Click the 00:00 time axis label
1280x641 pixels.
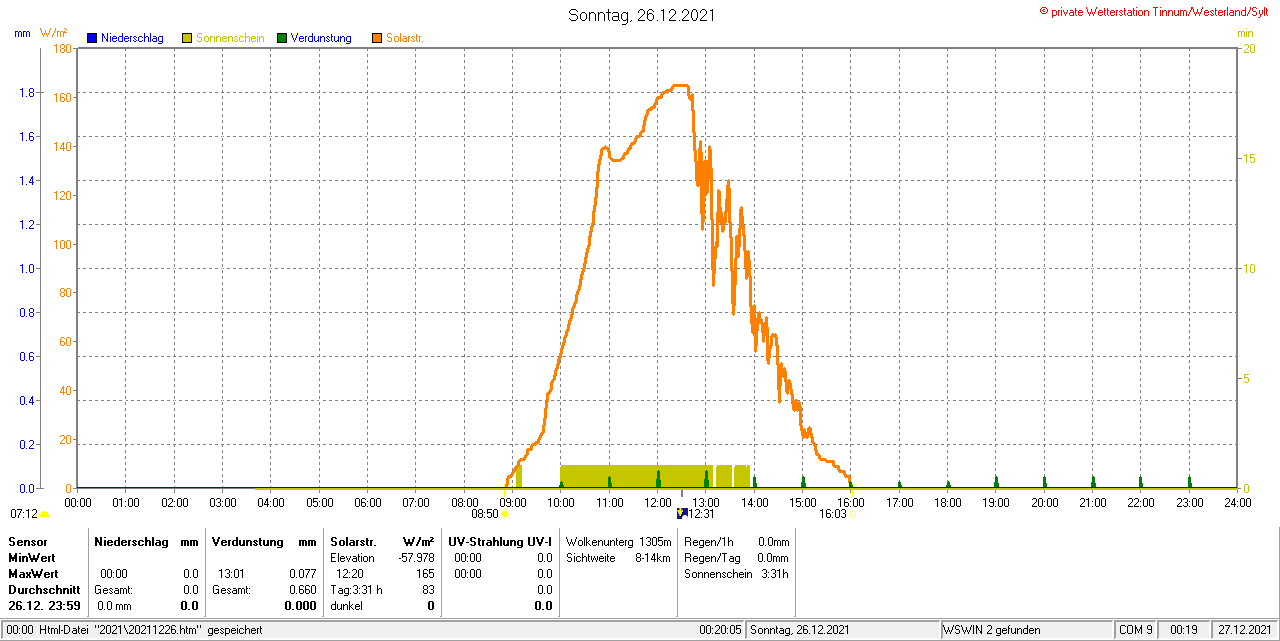point(78,503)
